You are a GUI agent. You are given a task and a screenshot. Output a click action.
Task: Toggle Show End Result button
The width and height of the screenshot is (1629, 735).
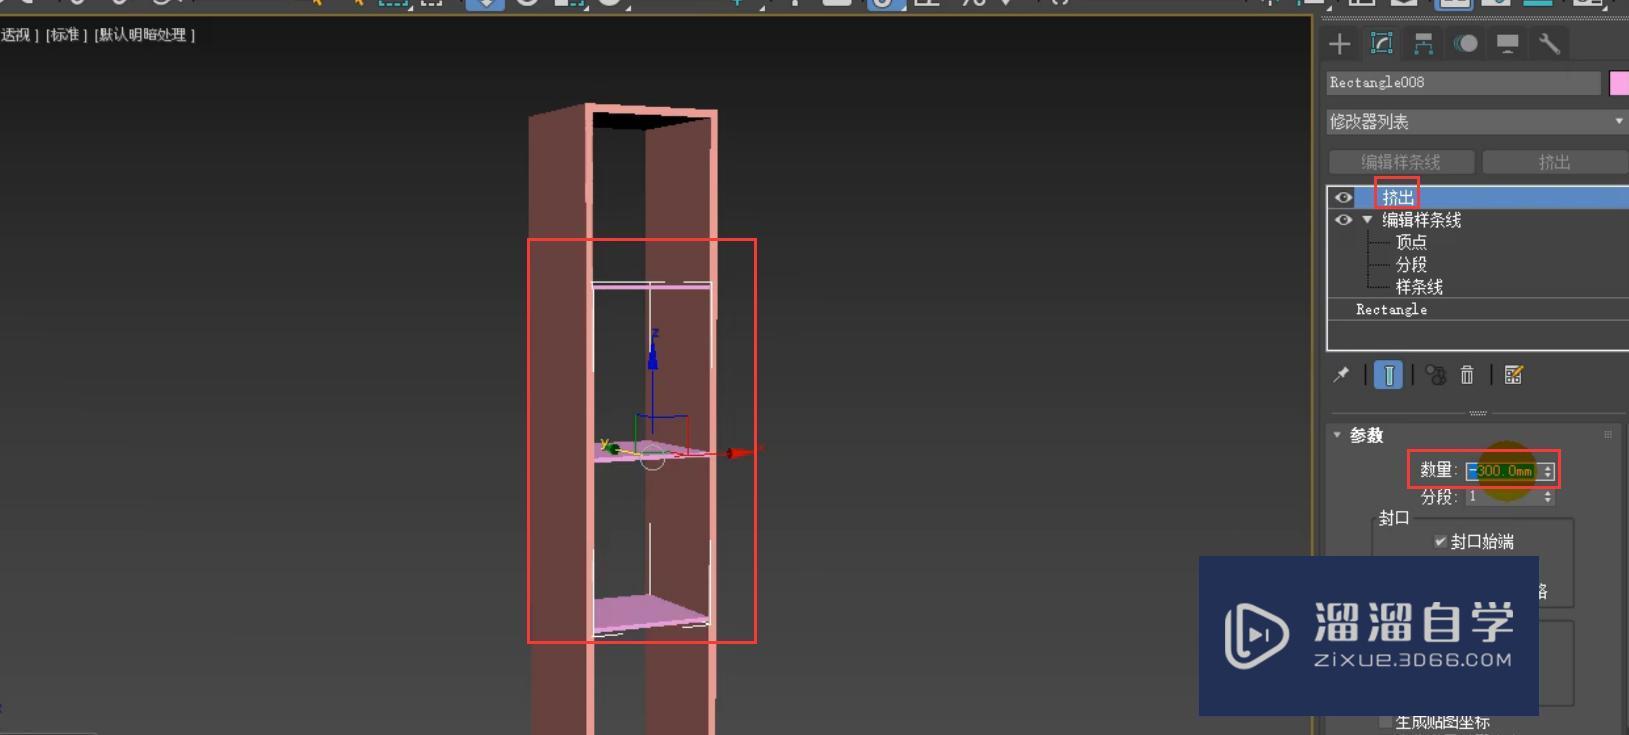(x=1388, y=375)
